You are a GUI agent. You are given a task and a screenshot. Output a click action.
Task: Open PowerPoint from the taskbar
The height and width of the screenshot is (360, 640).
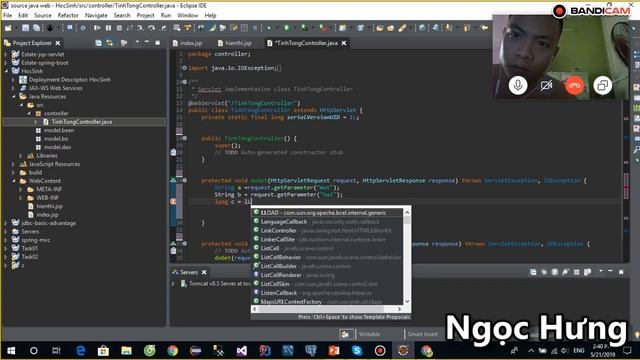tap(334, 351)
